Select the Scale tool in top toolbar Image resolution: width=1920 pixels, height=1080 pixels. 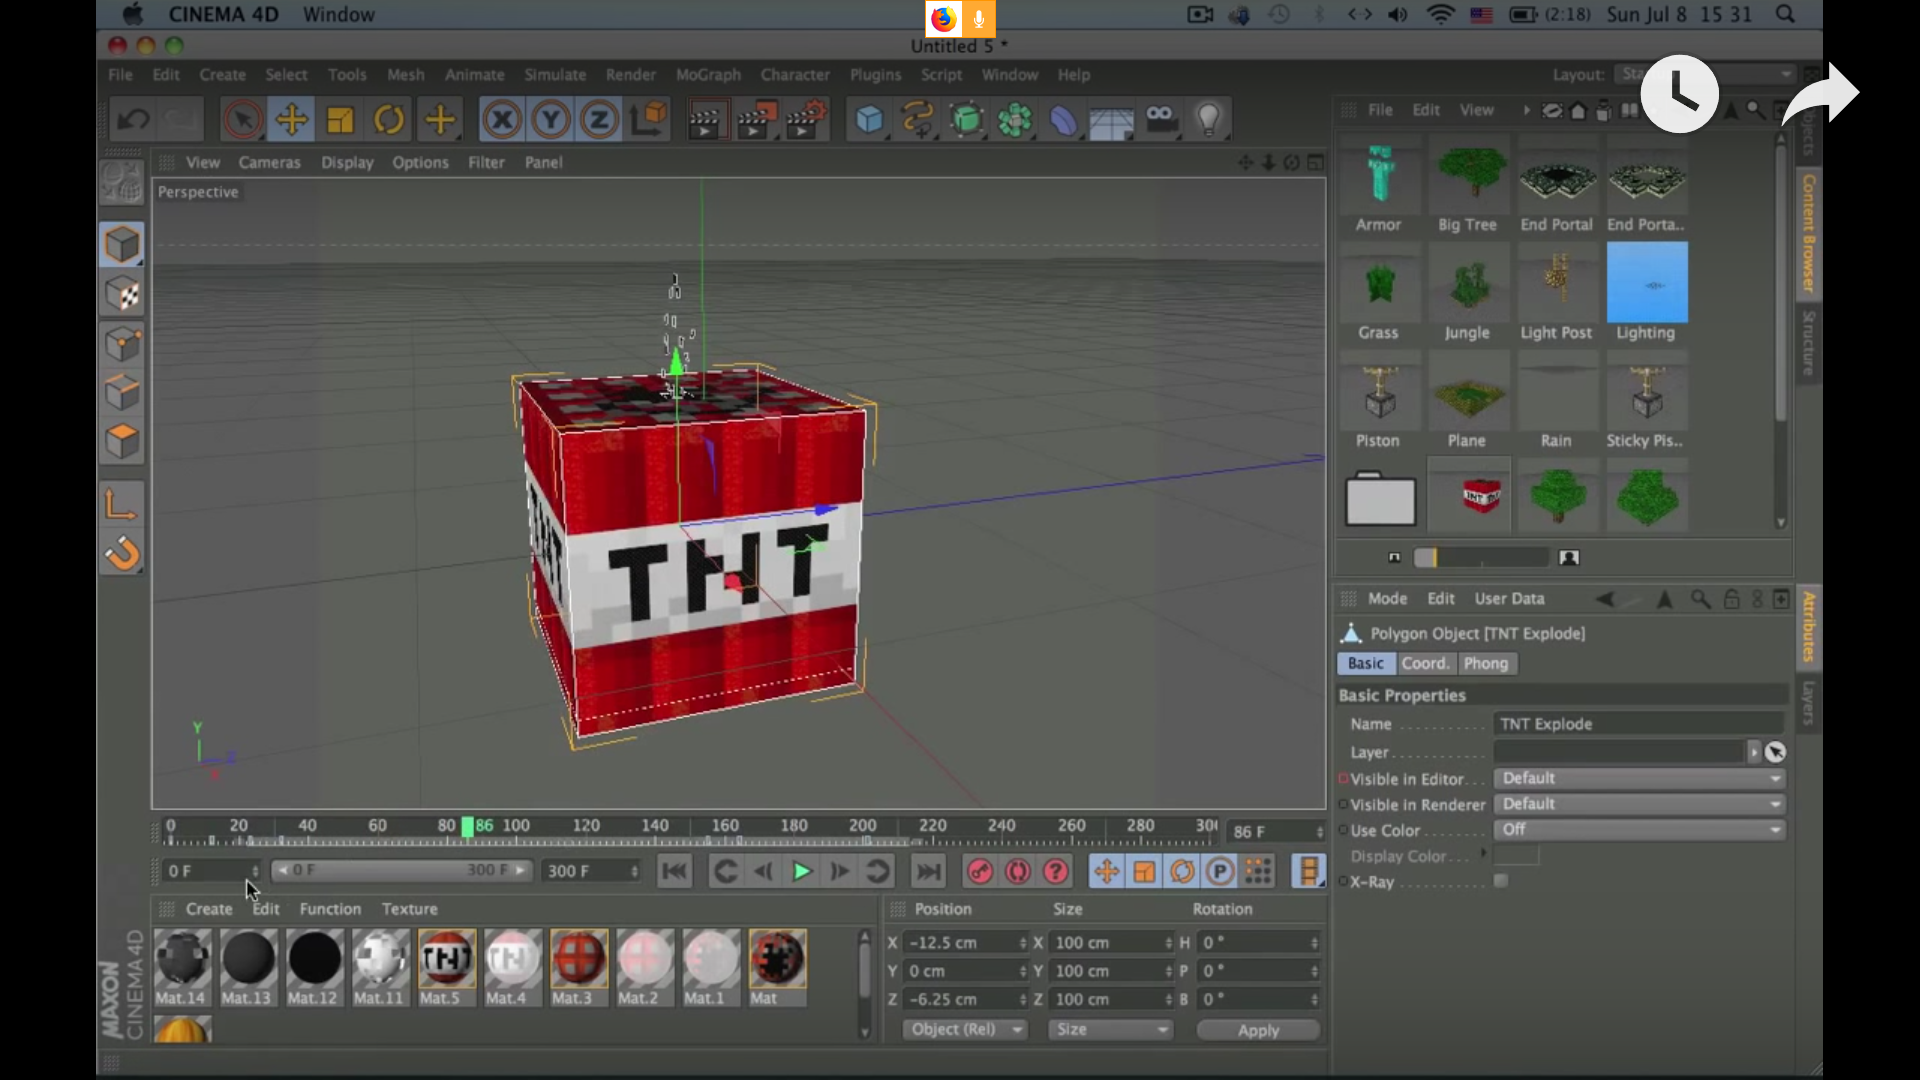click(340, 120)
